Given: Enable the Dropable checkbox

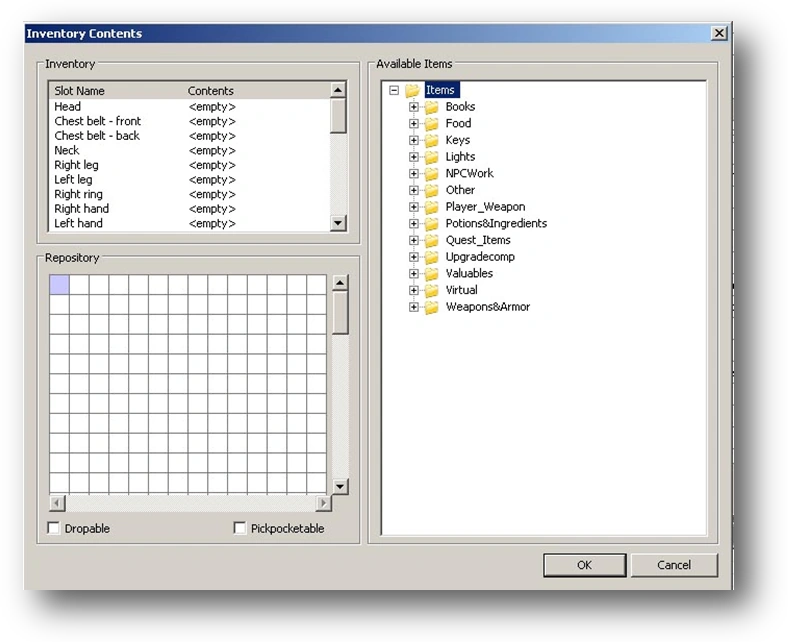Looking at the screenshot, I should coord(53,528).
